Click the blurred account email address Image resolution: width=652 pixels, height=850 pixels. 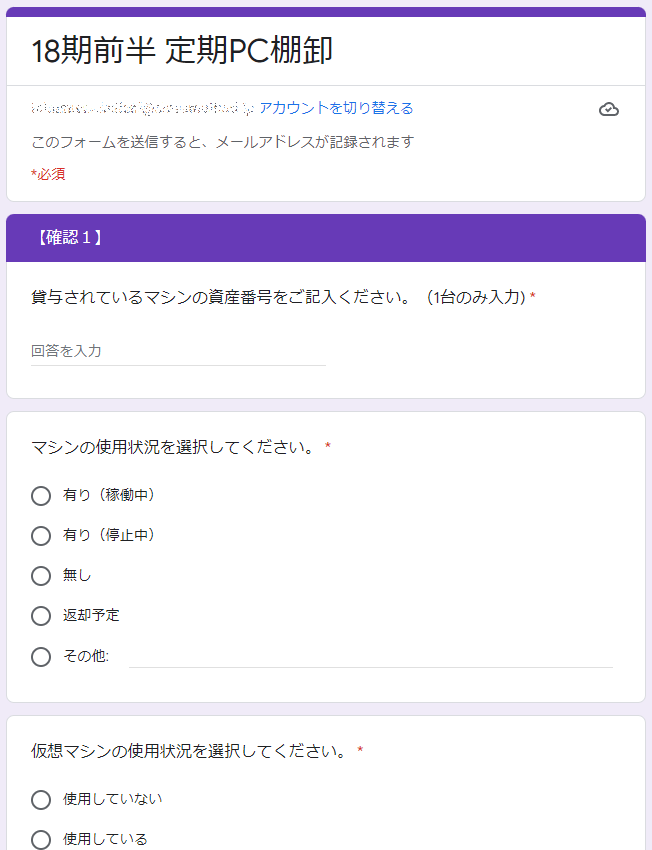[x=142, y=108]
